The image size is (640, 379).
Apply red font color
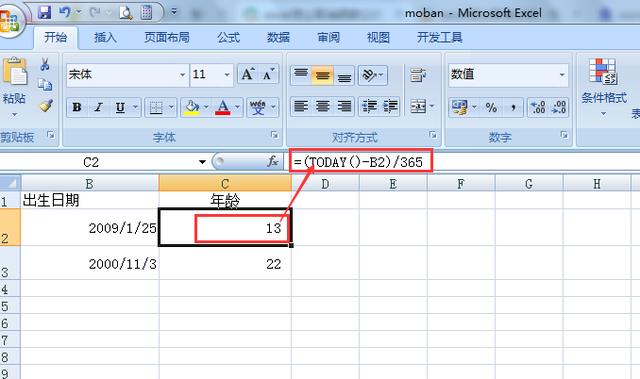[x=222, y=107]
